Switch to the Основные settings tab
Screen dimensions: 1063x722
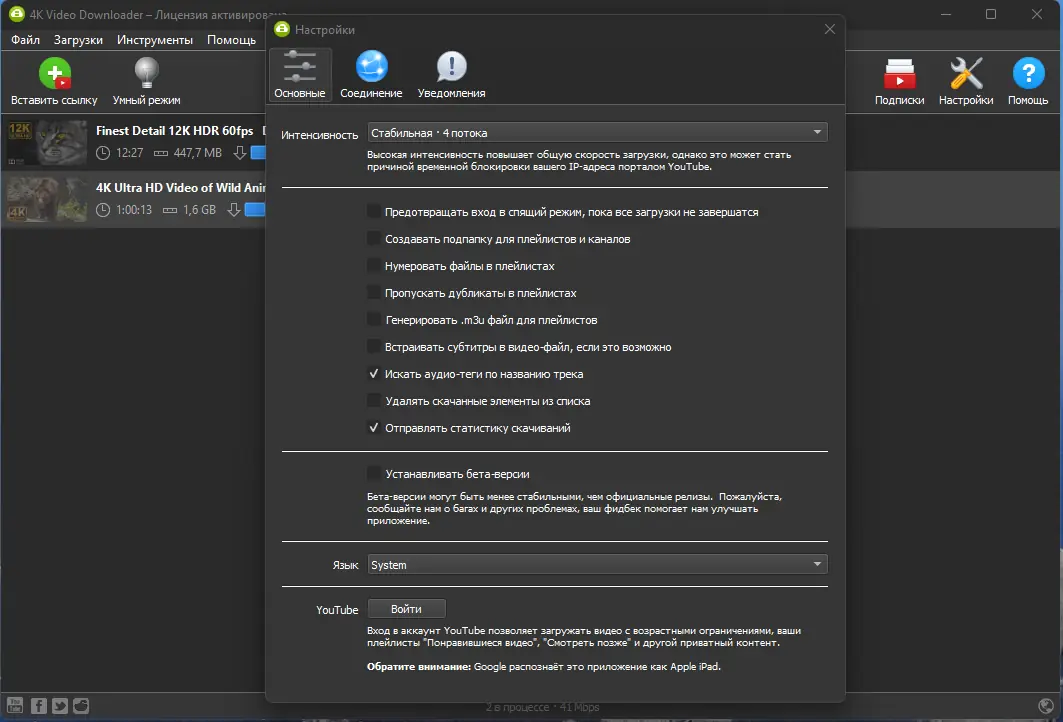pyautogui.click(x=300, y=75)
